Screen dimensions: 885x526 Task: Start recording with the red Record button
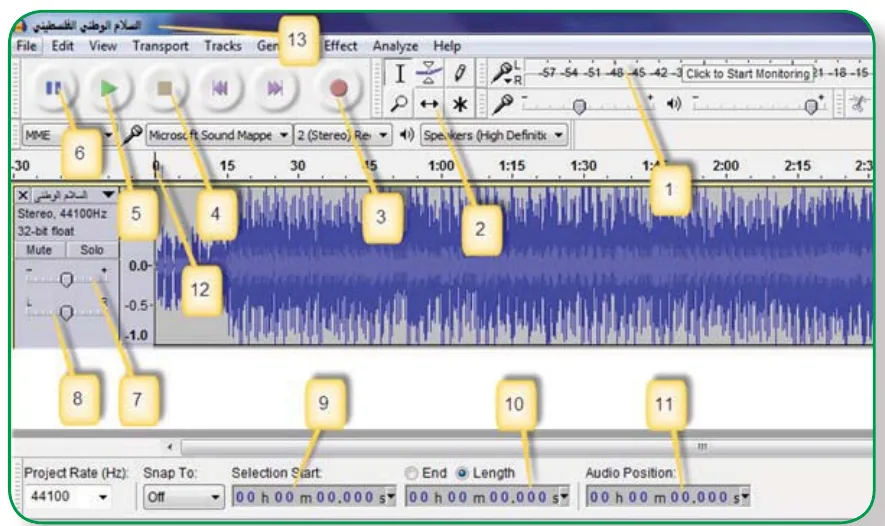click(339, 88)
